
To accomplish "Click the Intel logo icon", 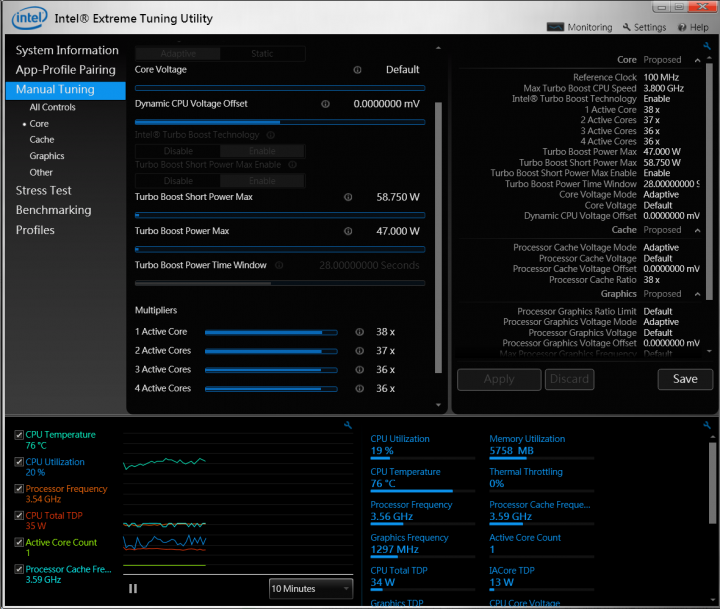I will click(30, 18).
